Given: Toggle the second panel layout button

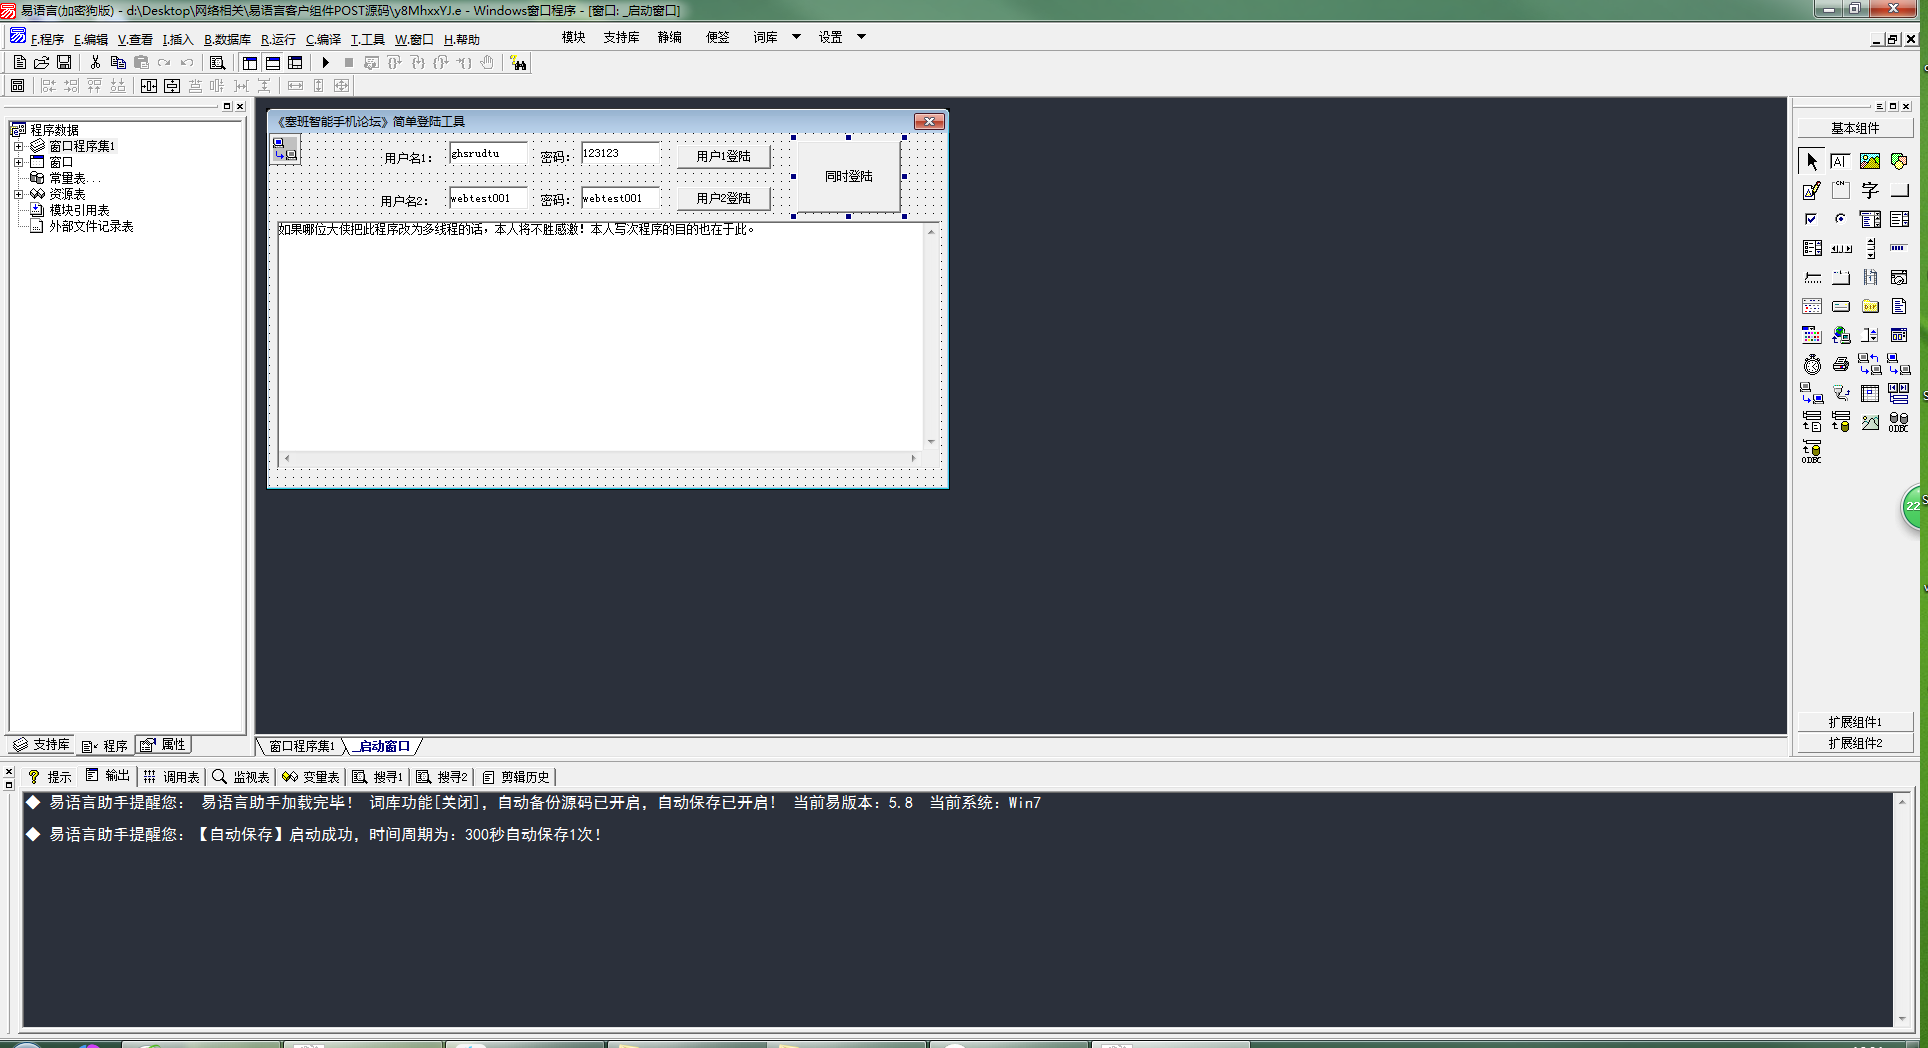Looking at the screenshot, I should pos(272,62).
